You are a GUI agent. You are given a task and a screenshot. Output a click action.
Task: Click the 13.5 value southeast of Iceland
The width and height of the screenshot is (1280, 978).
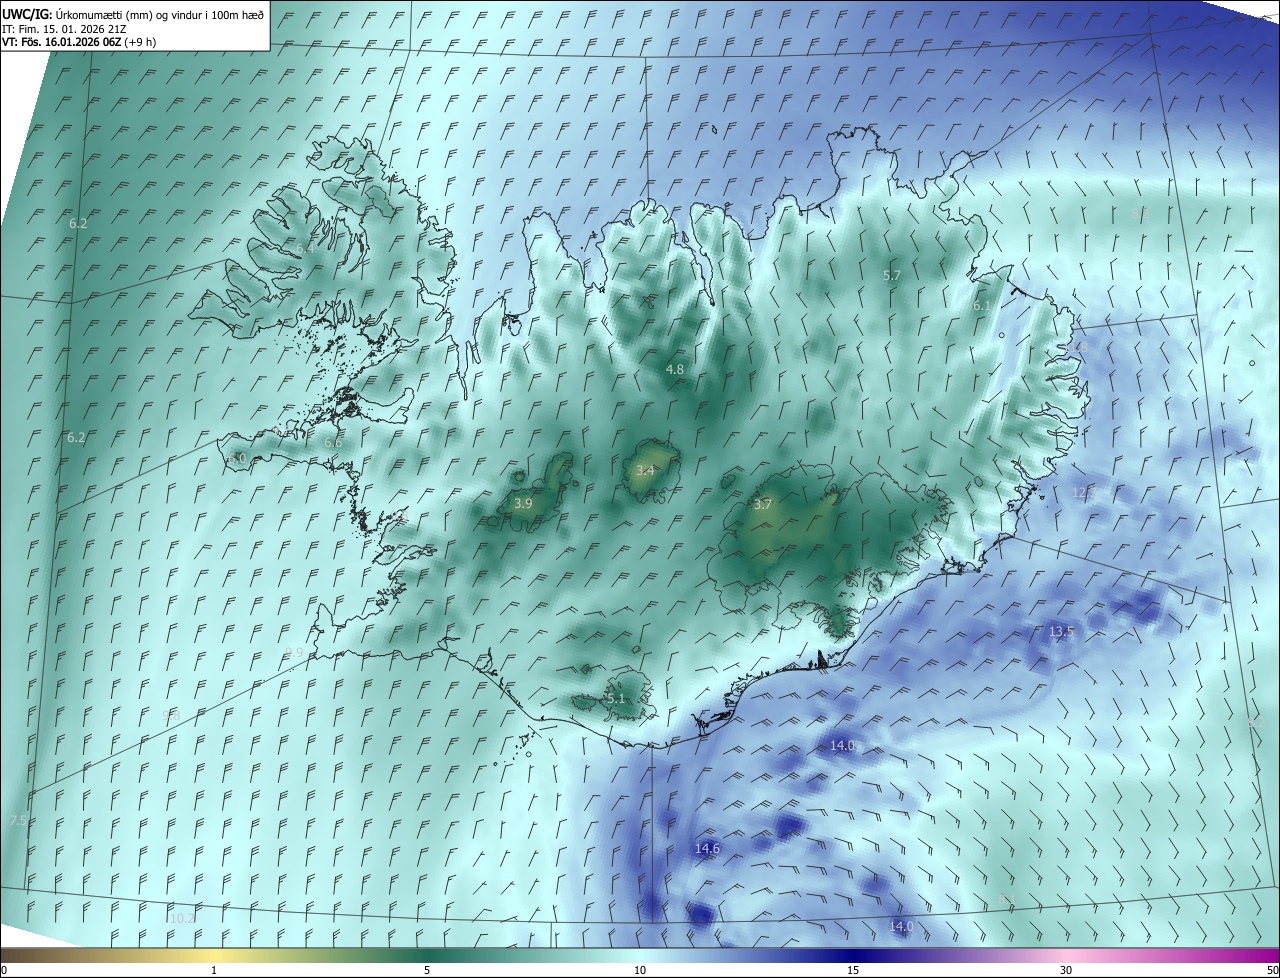(x=1061, y=632)
